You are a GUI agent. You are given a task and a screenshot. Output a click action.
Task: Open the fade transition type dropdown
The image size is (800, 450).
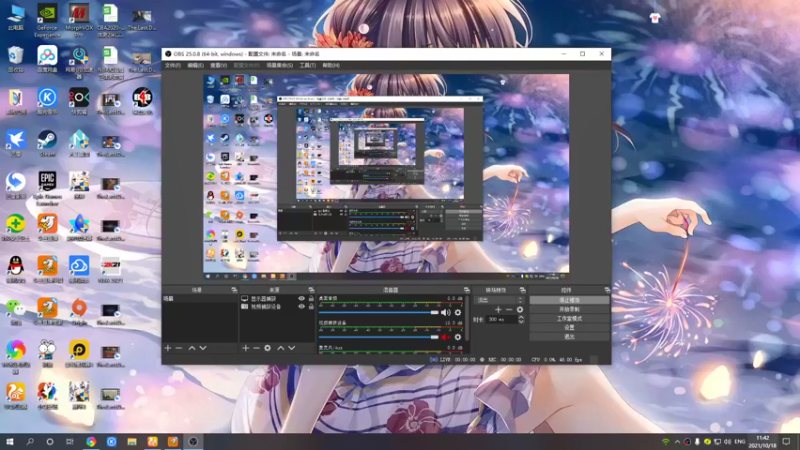tap(499, 300)
